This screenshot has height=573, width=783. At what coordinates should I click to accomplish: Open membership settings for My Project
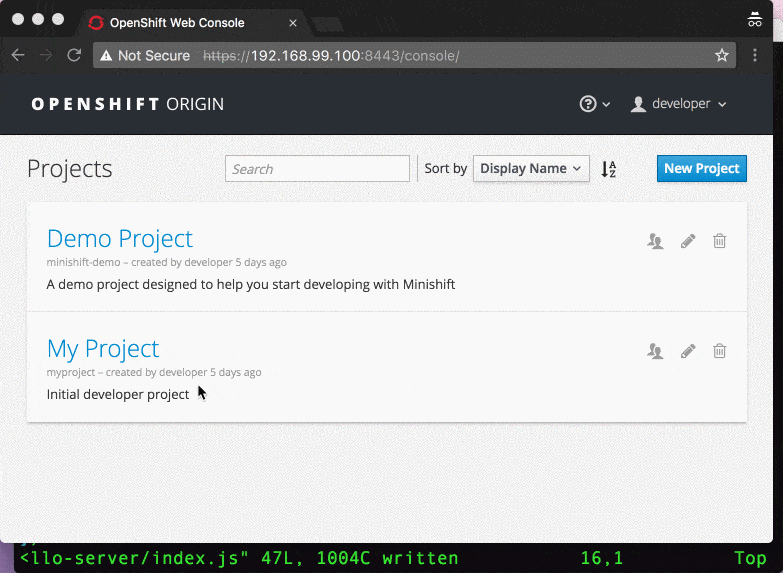(x=655, y=351)
